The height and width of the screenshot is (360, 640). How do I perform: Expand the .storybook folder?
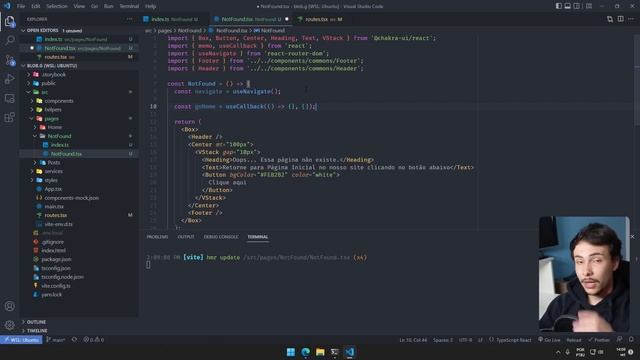(x=29, y=75)
